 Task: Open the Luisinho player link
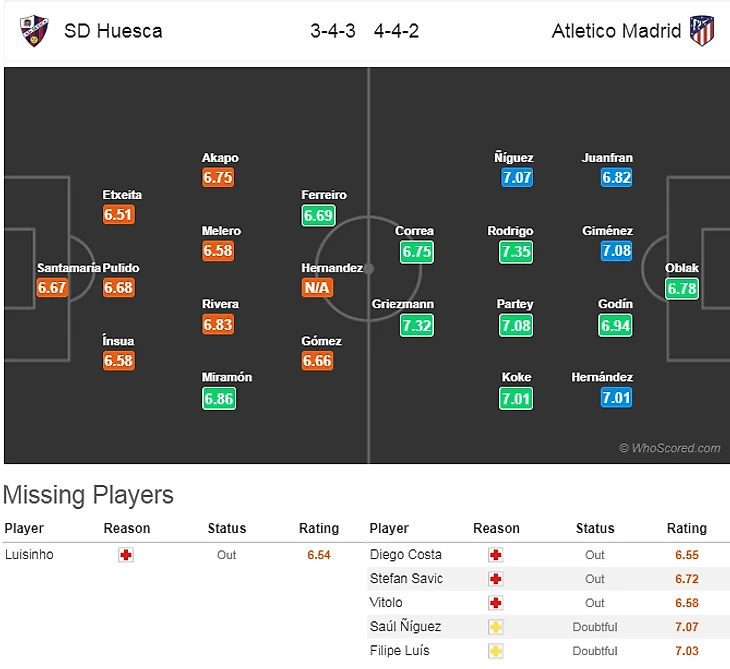29,555
